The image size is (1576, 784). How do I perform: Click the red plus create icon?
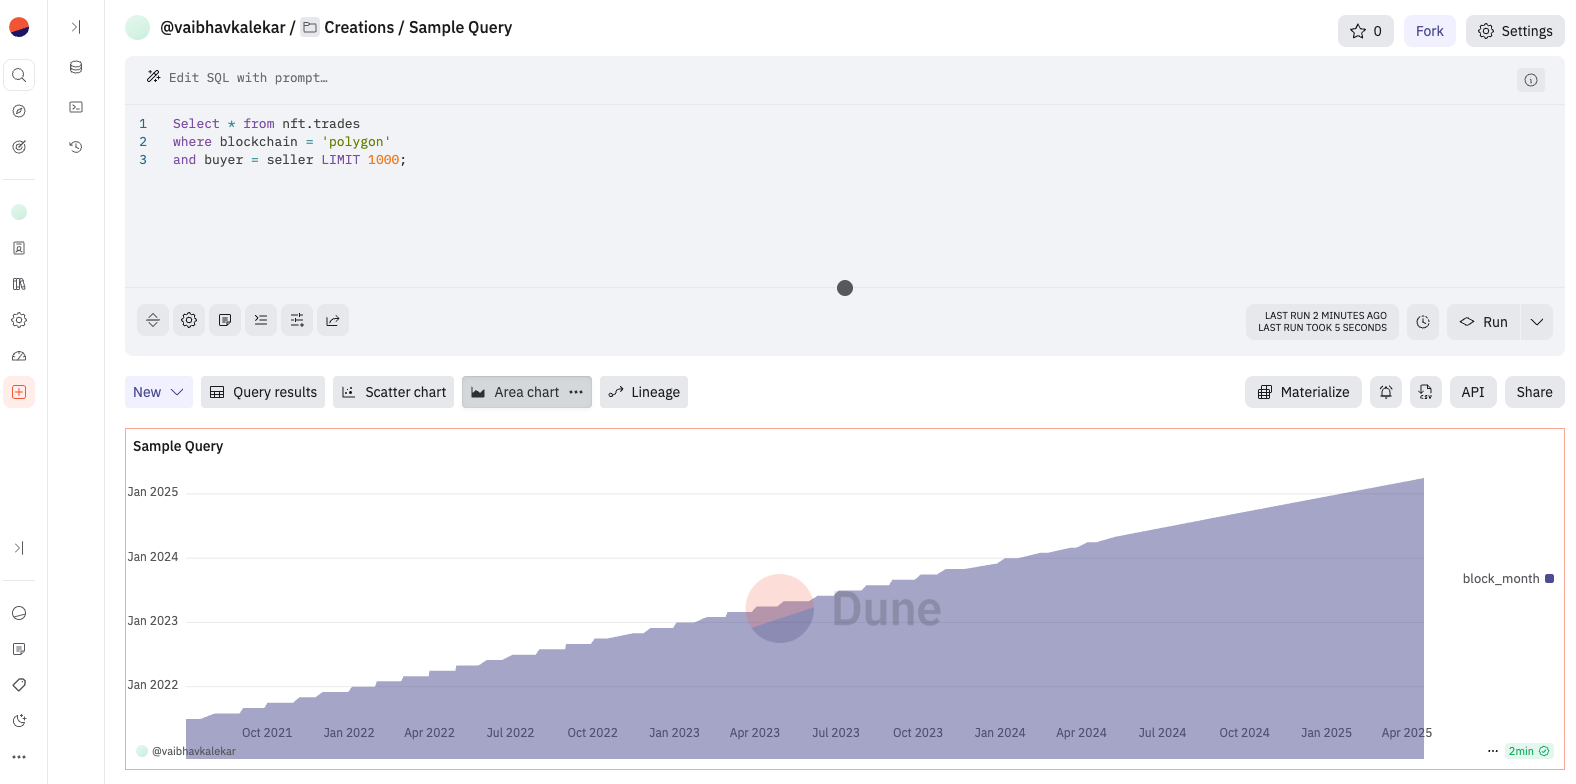tap(19, 392)
